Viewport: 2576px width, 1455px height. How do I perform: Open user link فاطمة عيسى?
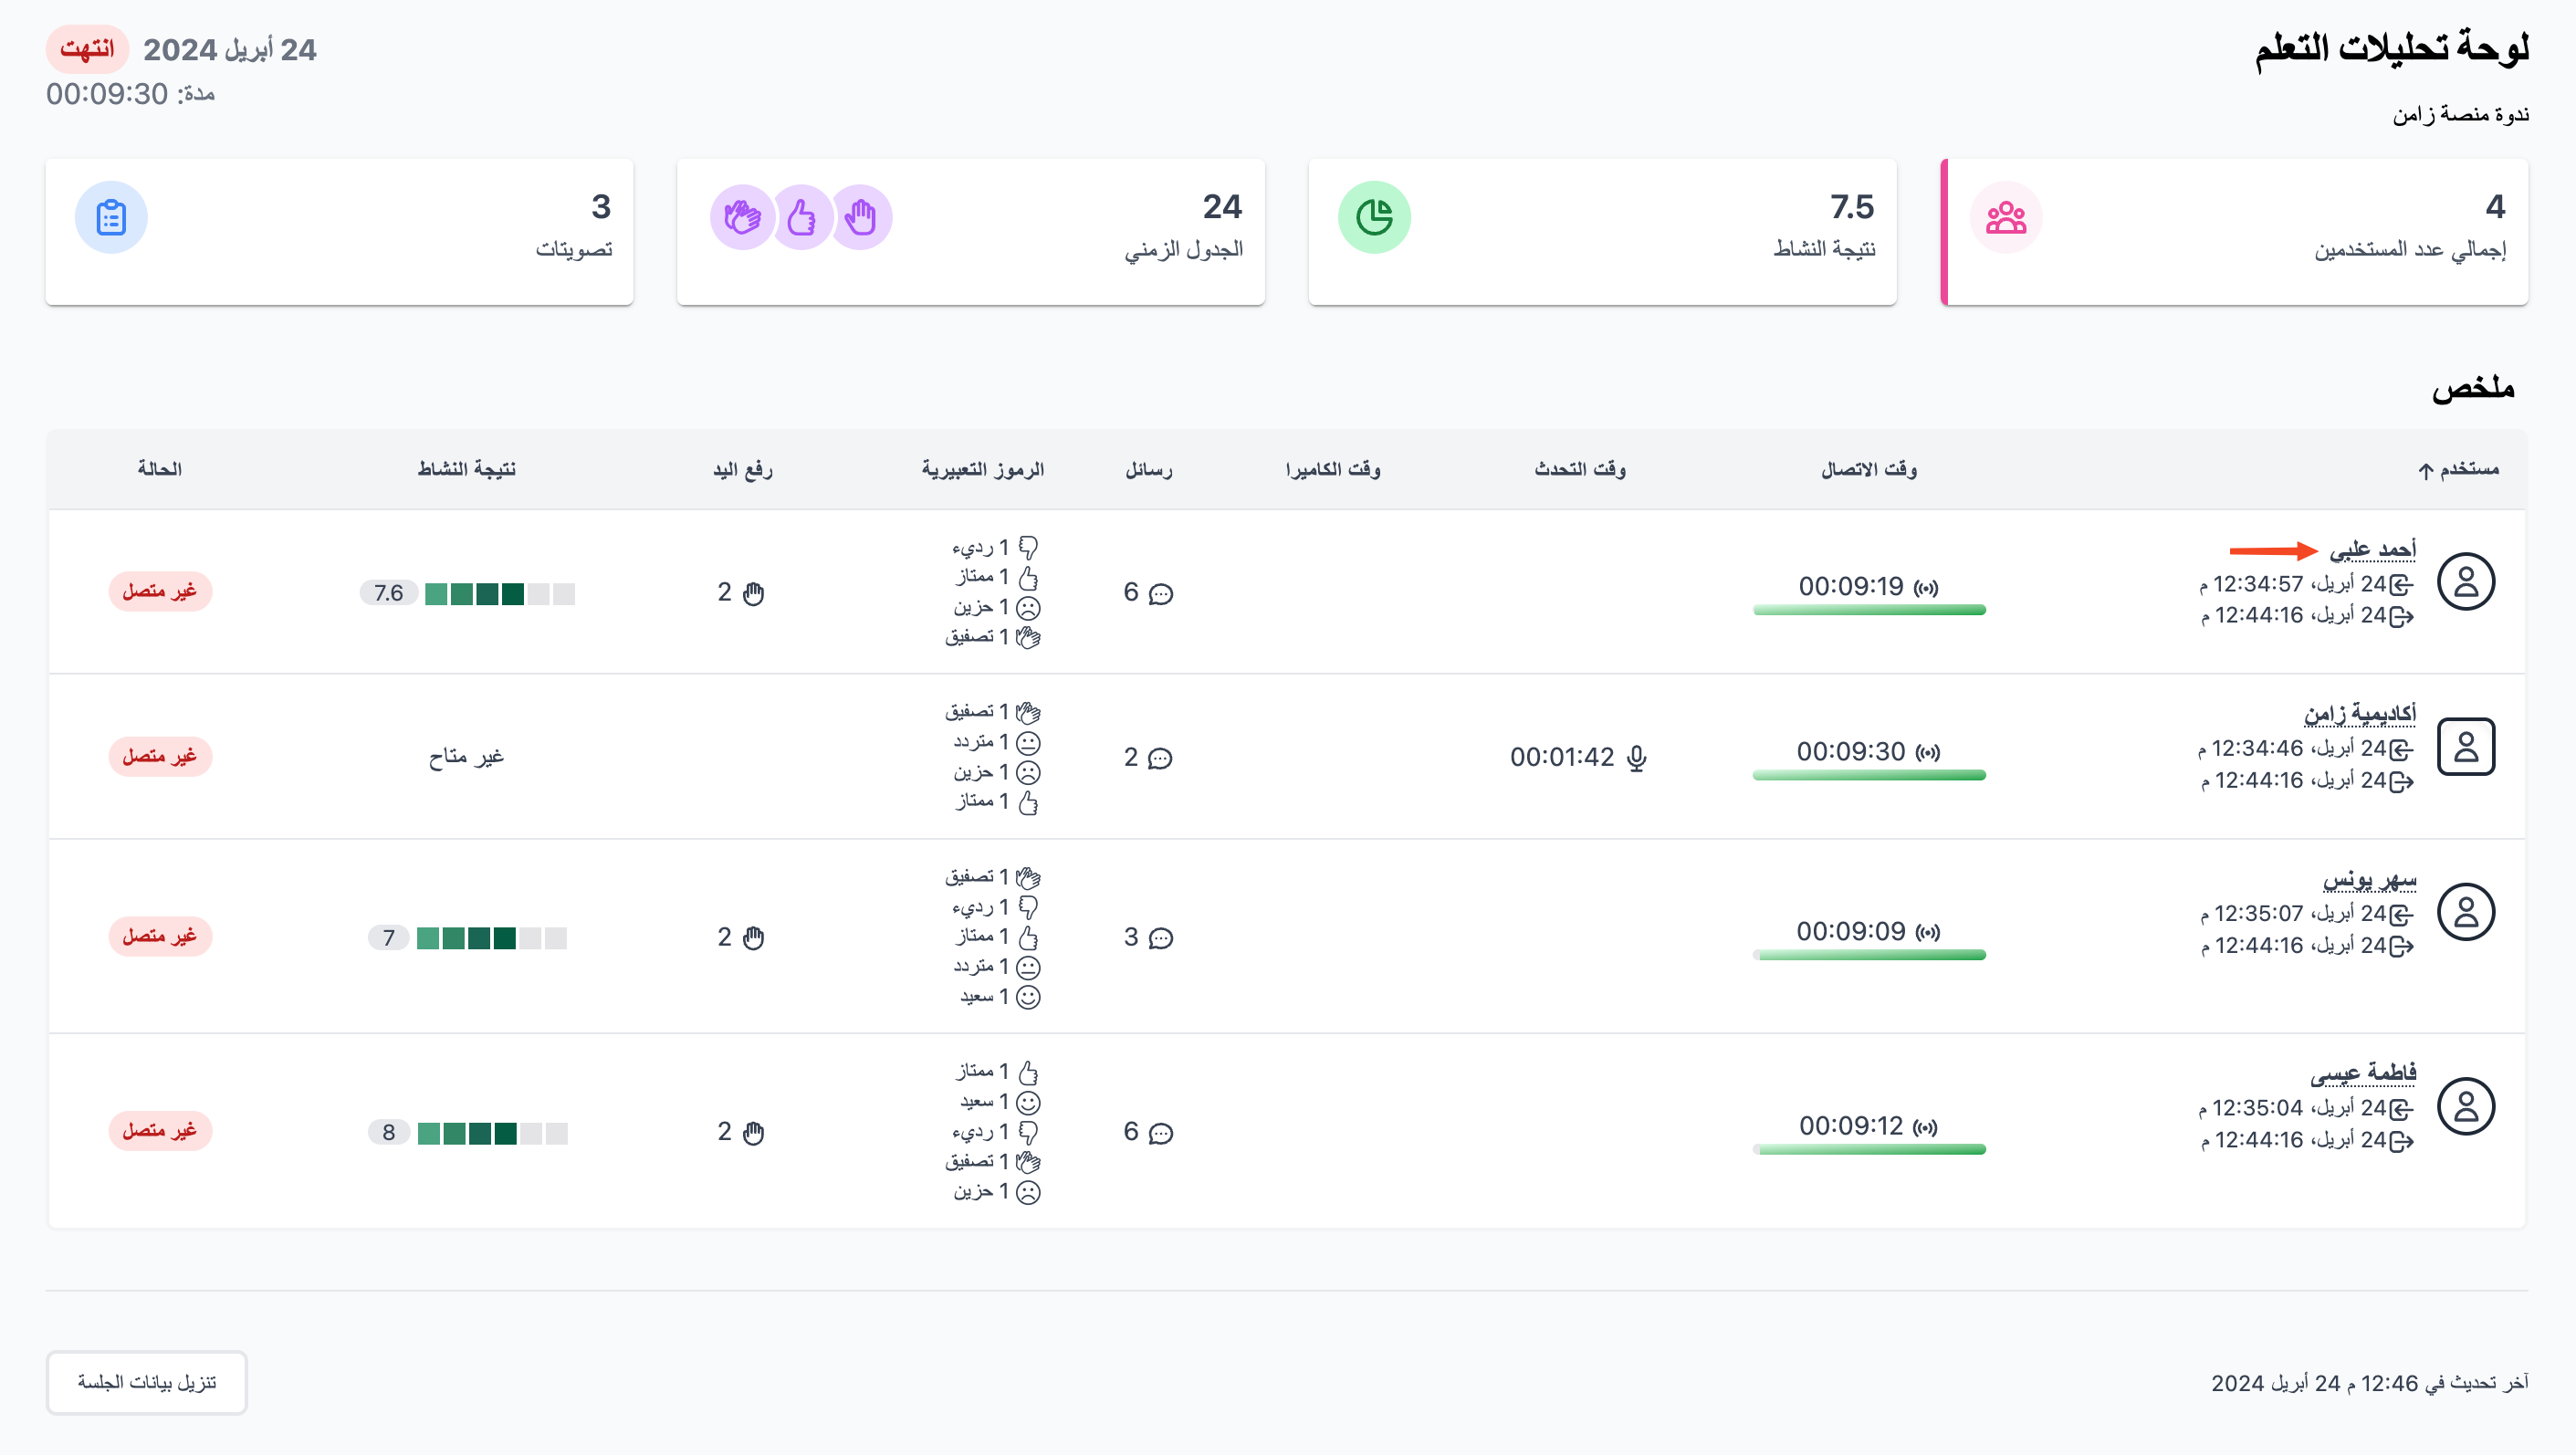[x=2363, y=1073]
